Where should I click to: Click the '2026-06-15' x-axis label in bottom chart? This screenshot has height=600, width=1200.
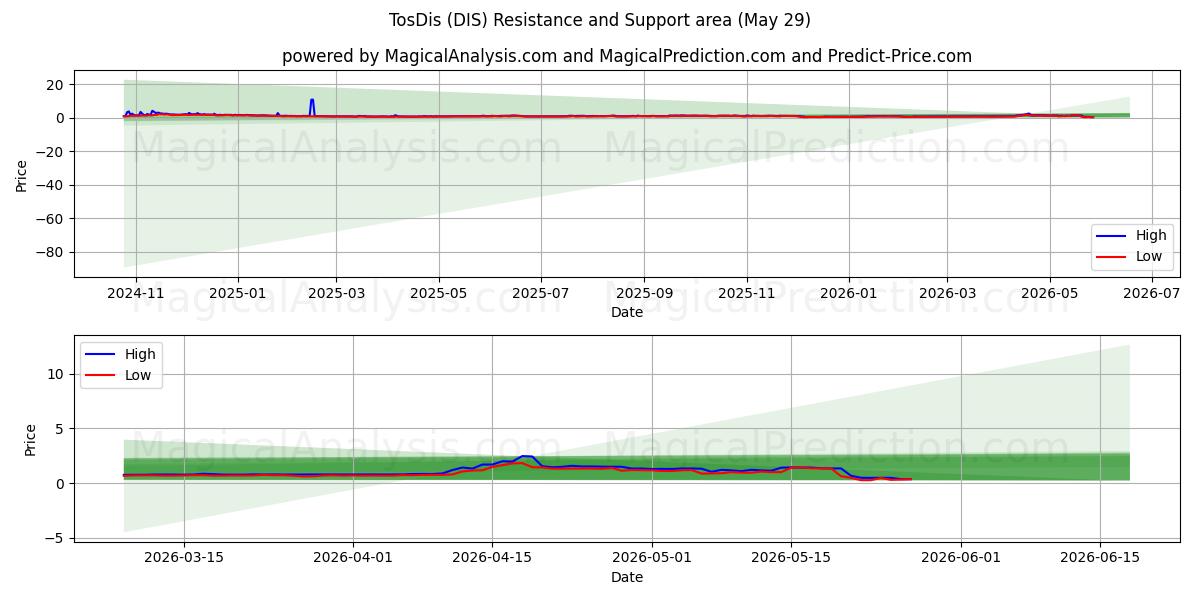tap(1100, 559)
